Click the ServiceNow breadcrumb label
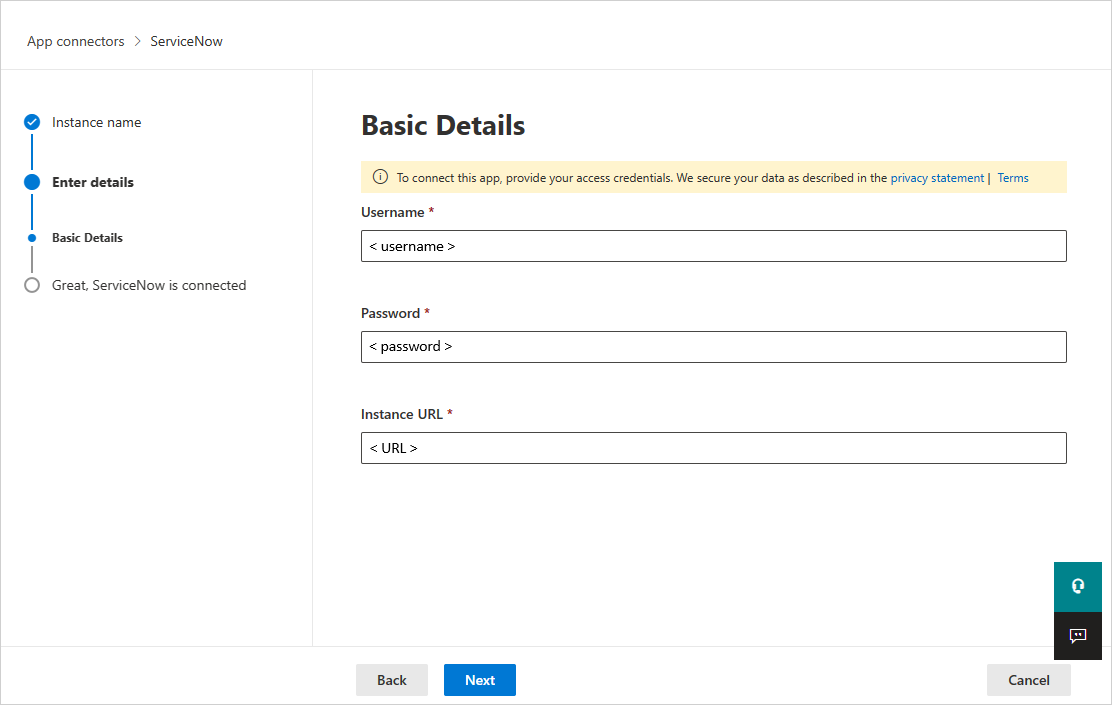The height and width of the screenshot is (705, 1112). coord(186,41)
